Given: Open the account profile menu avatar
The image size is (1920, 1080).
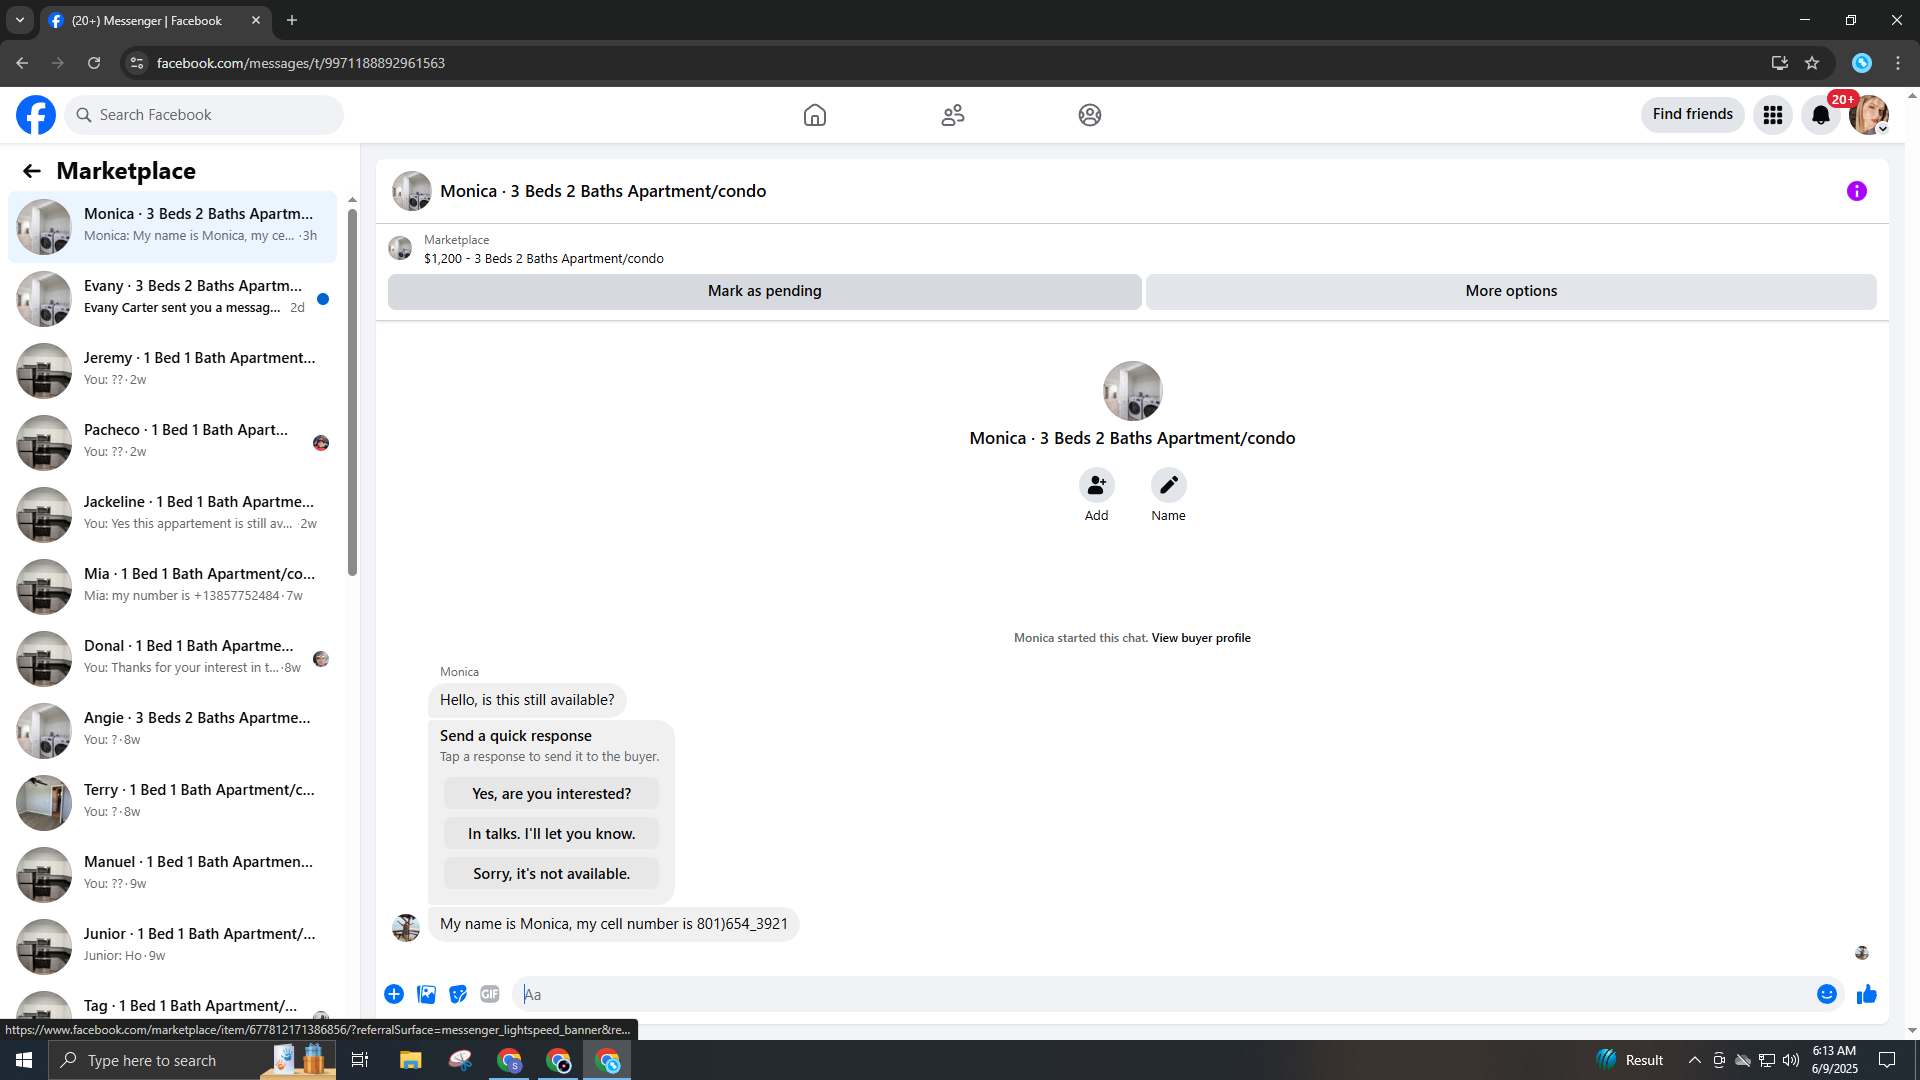Looking at the screenshot, I should 1868,115.
